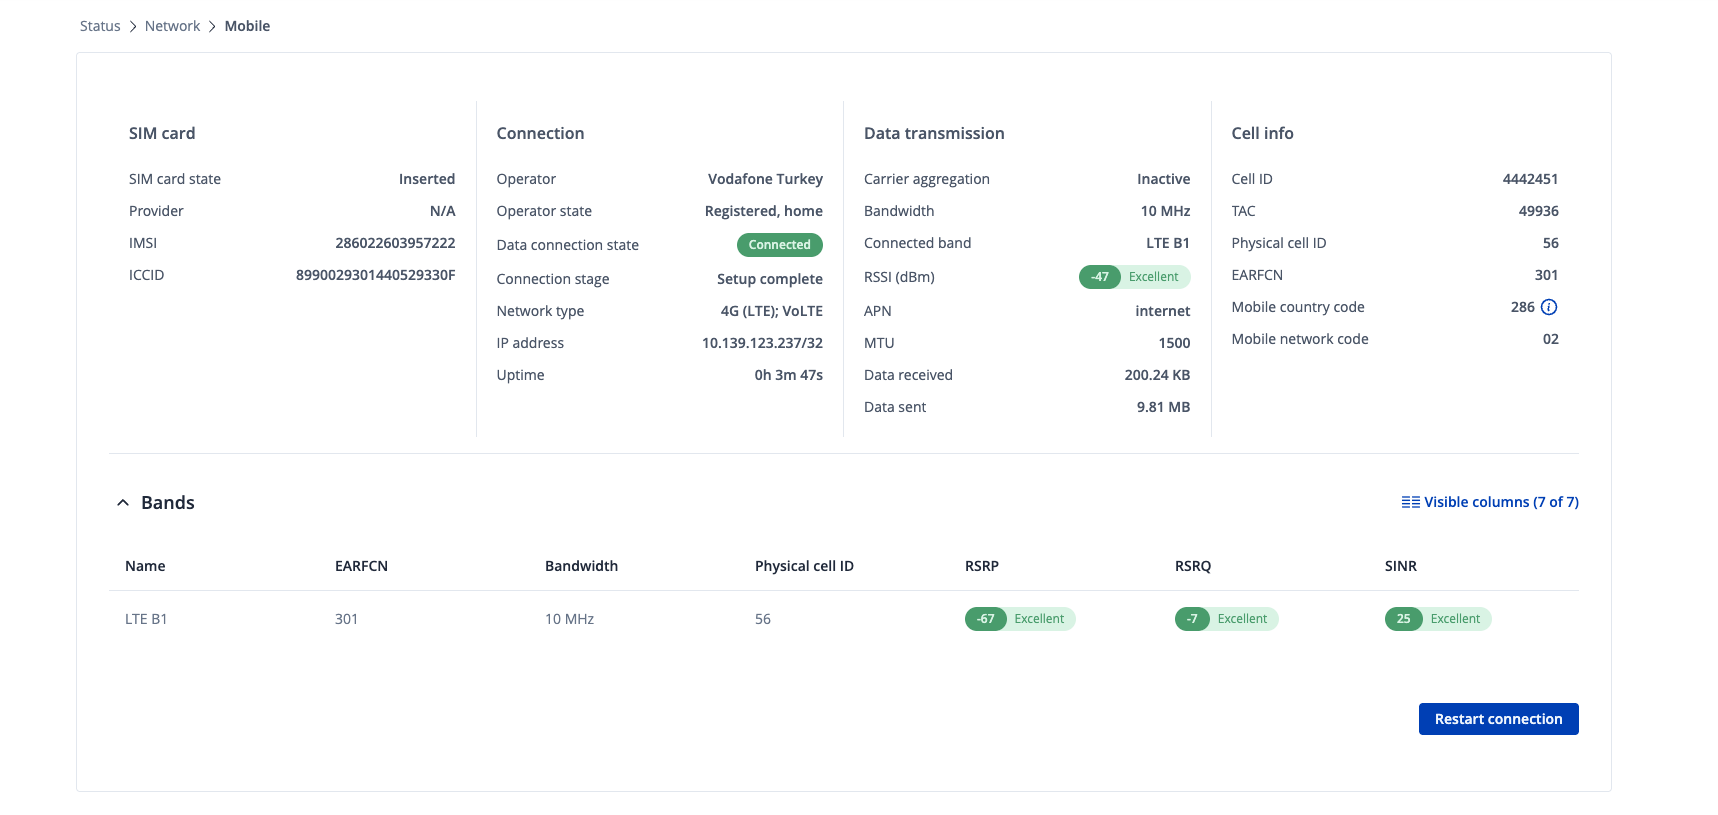Click the Mobile country code info icon
Viewport: 1718px width, 815px height.
click(x=1549, y=307)
